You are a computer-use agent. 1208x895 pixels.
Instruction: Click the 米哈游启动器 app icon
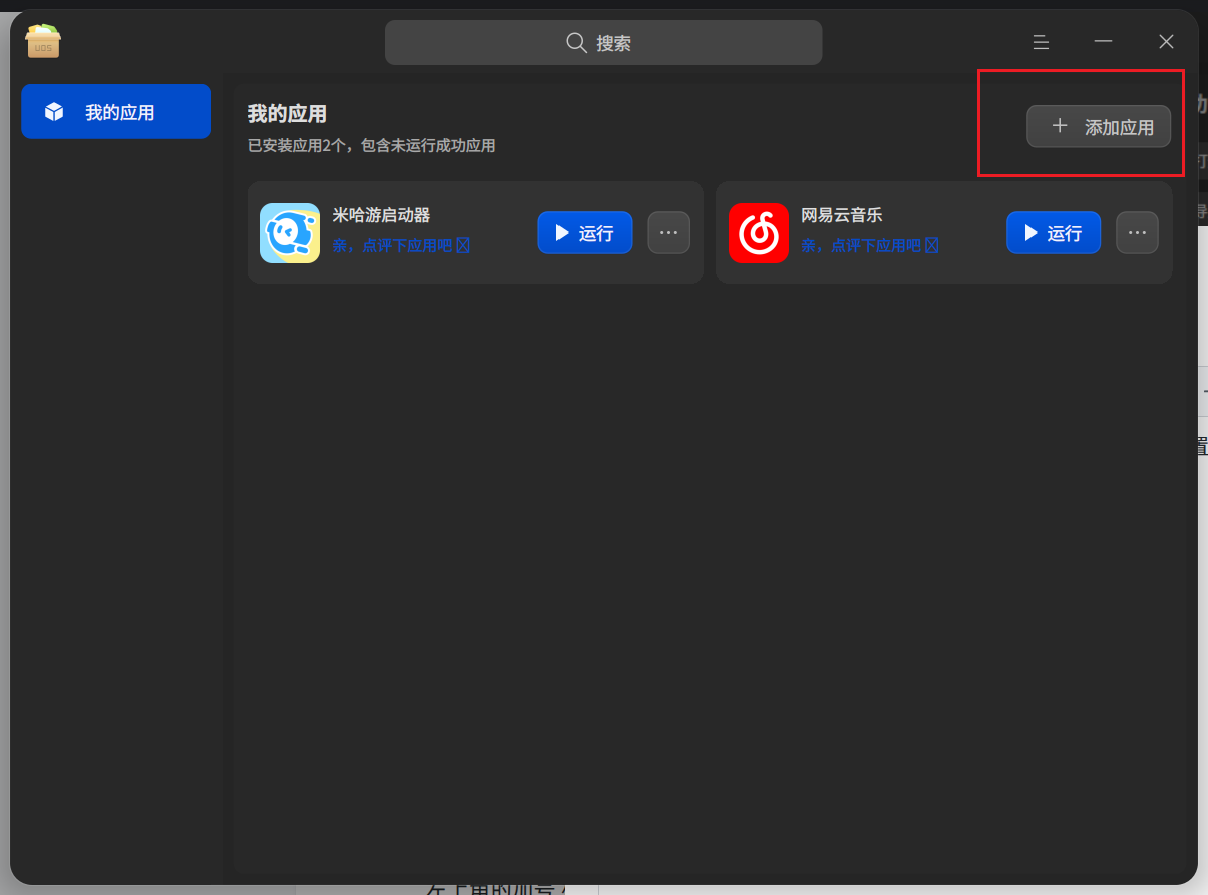[x=290, y=233]
